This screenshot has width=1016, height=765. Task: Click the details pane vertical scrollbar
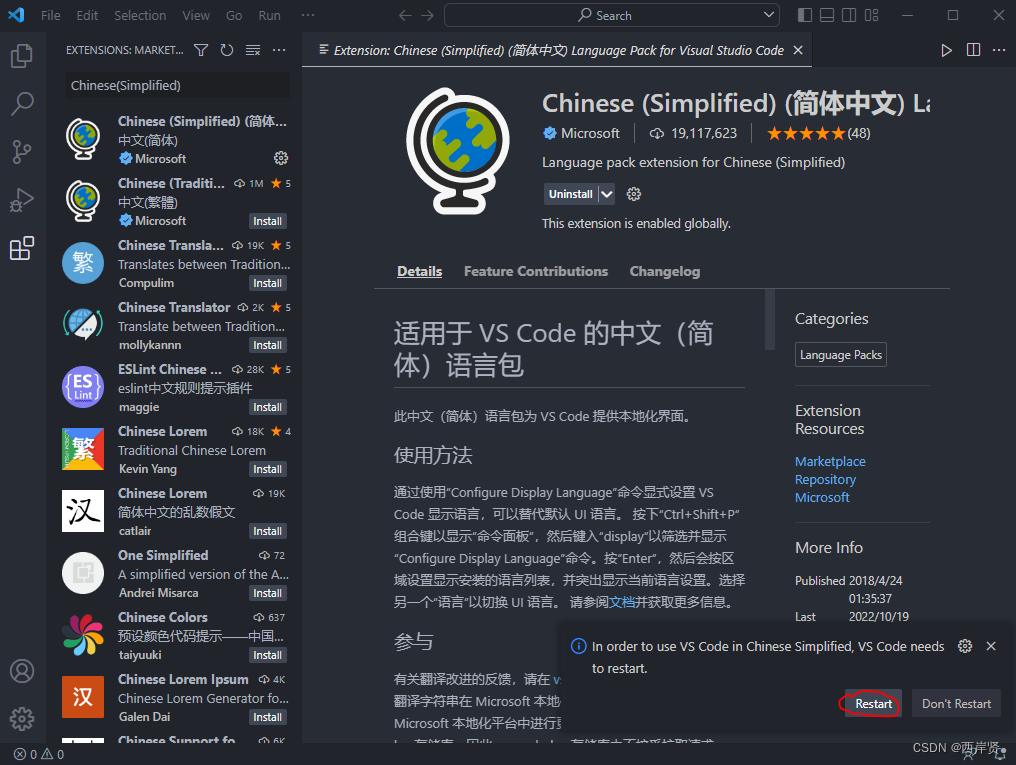click(770, 319)
